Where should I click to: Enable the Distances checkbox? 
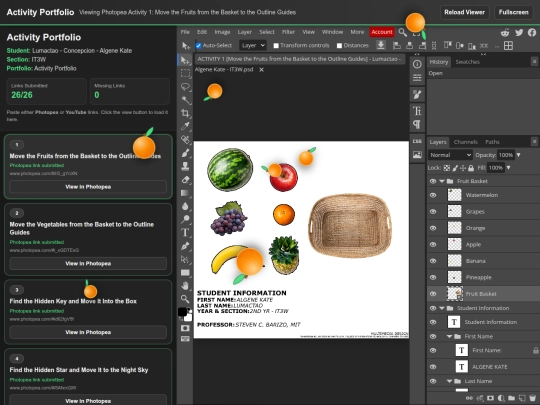(339, 45)
